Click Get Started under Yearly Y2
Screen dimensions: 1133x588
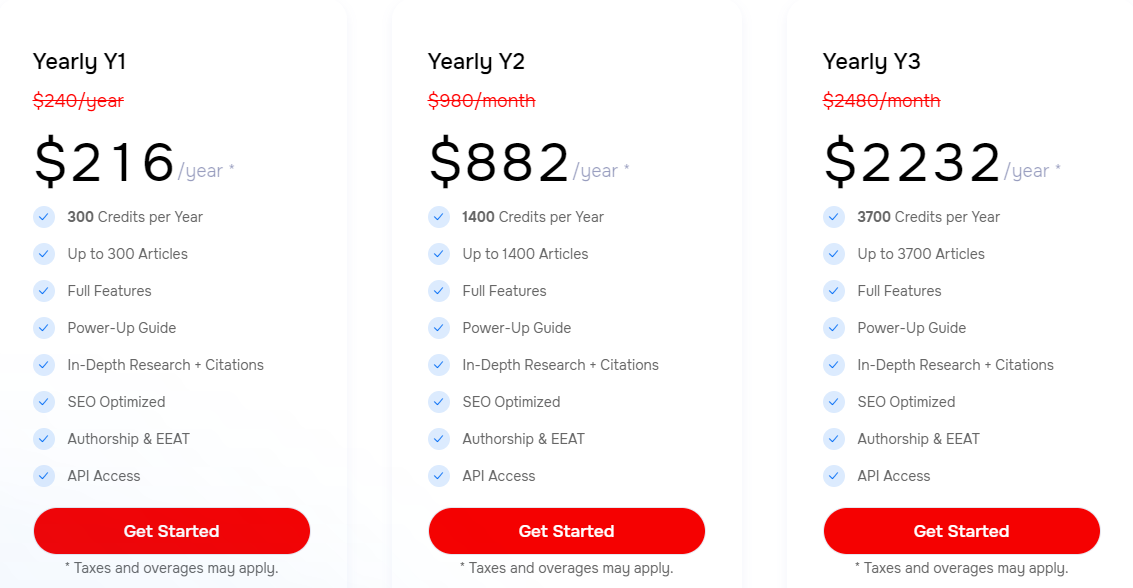pos(566,531)
